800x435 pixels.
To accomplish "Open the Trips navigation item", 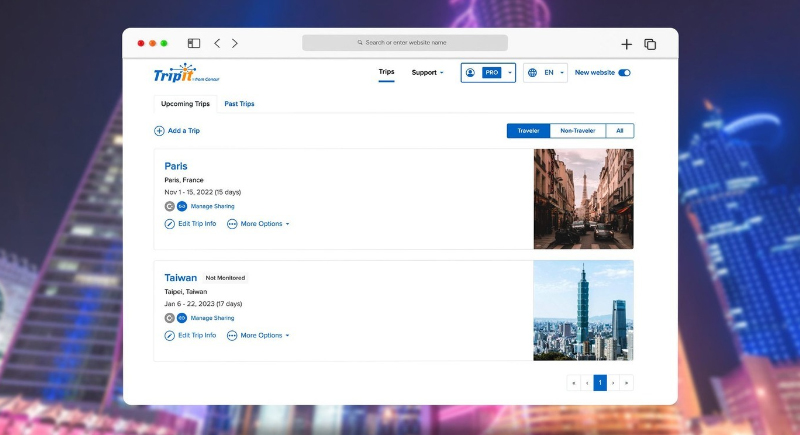I will point(386,73).
